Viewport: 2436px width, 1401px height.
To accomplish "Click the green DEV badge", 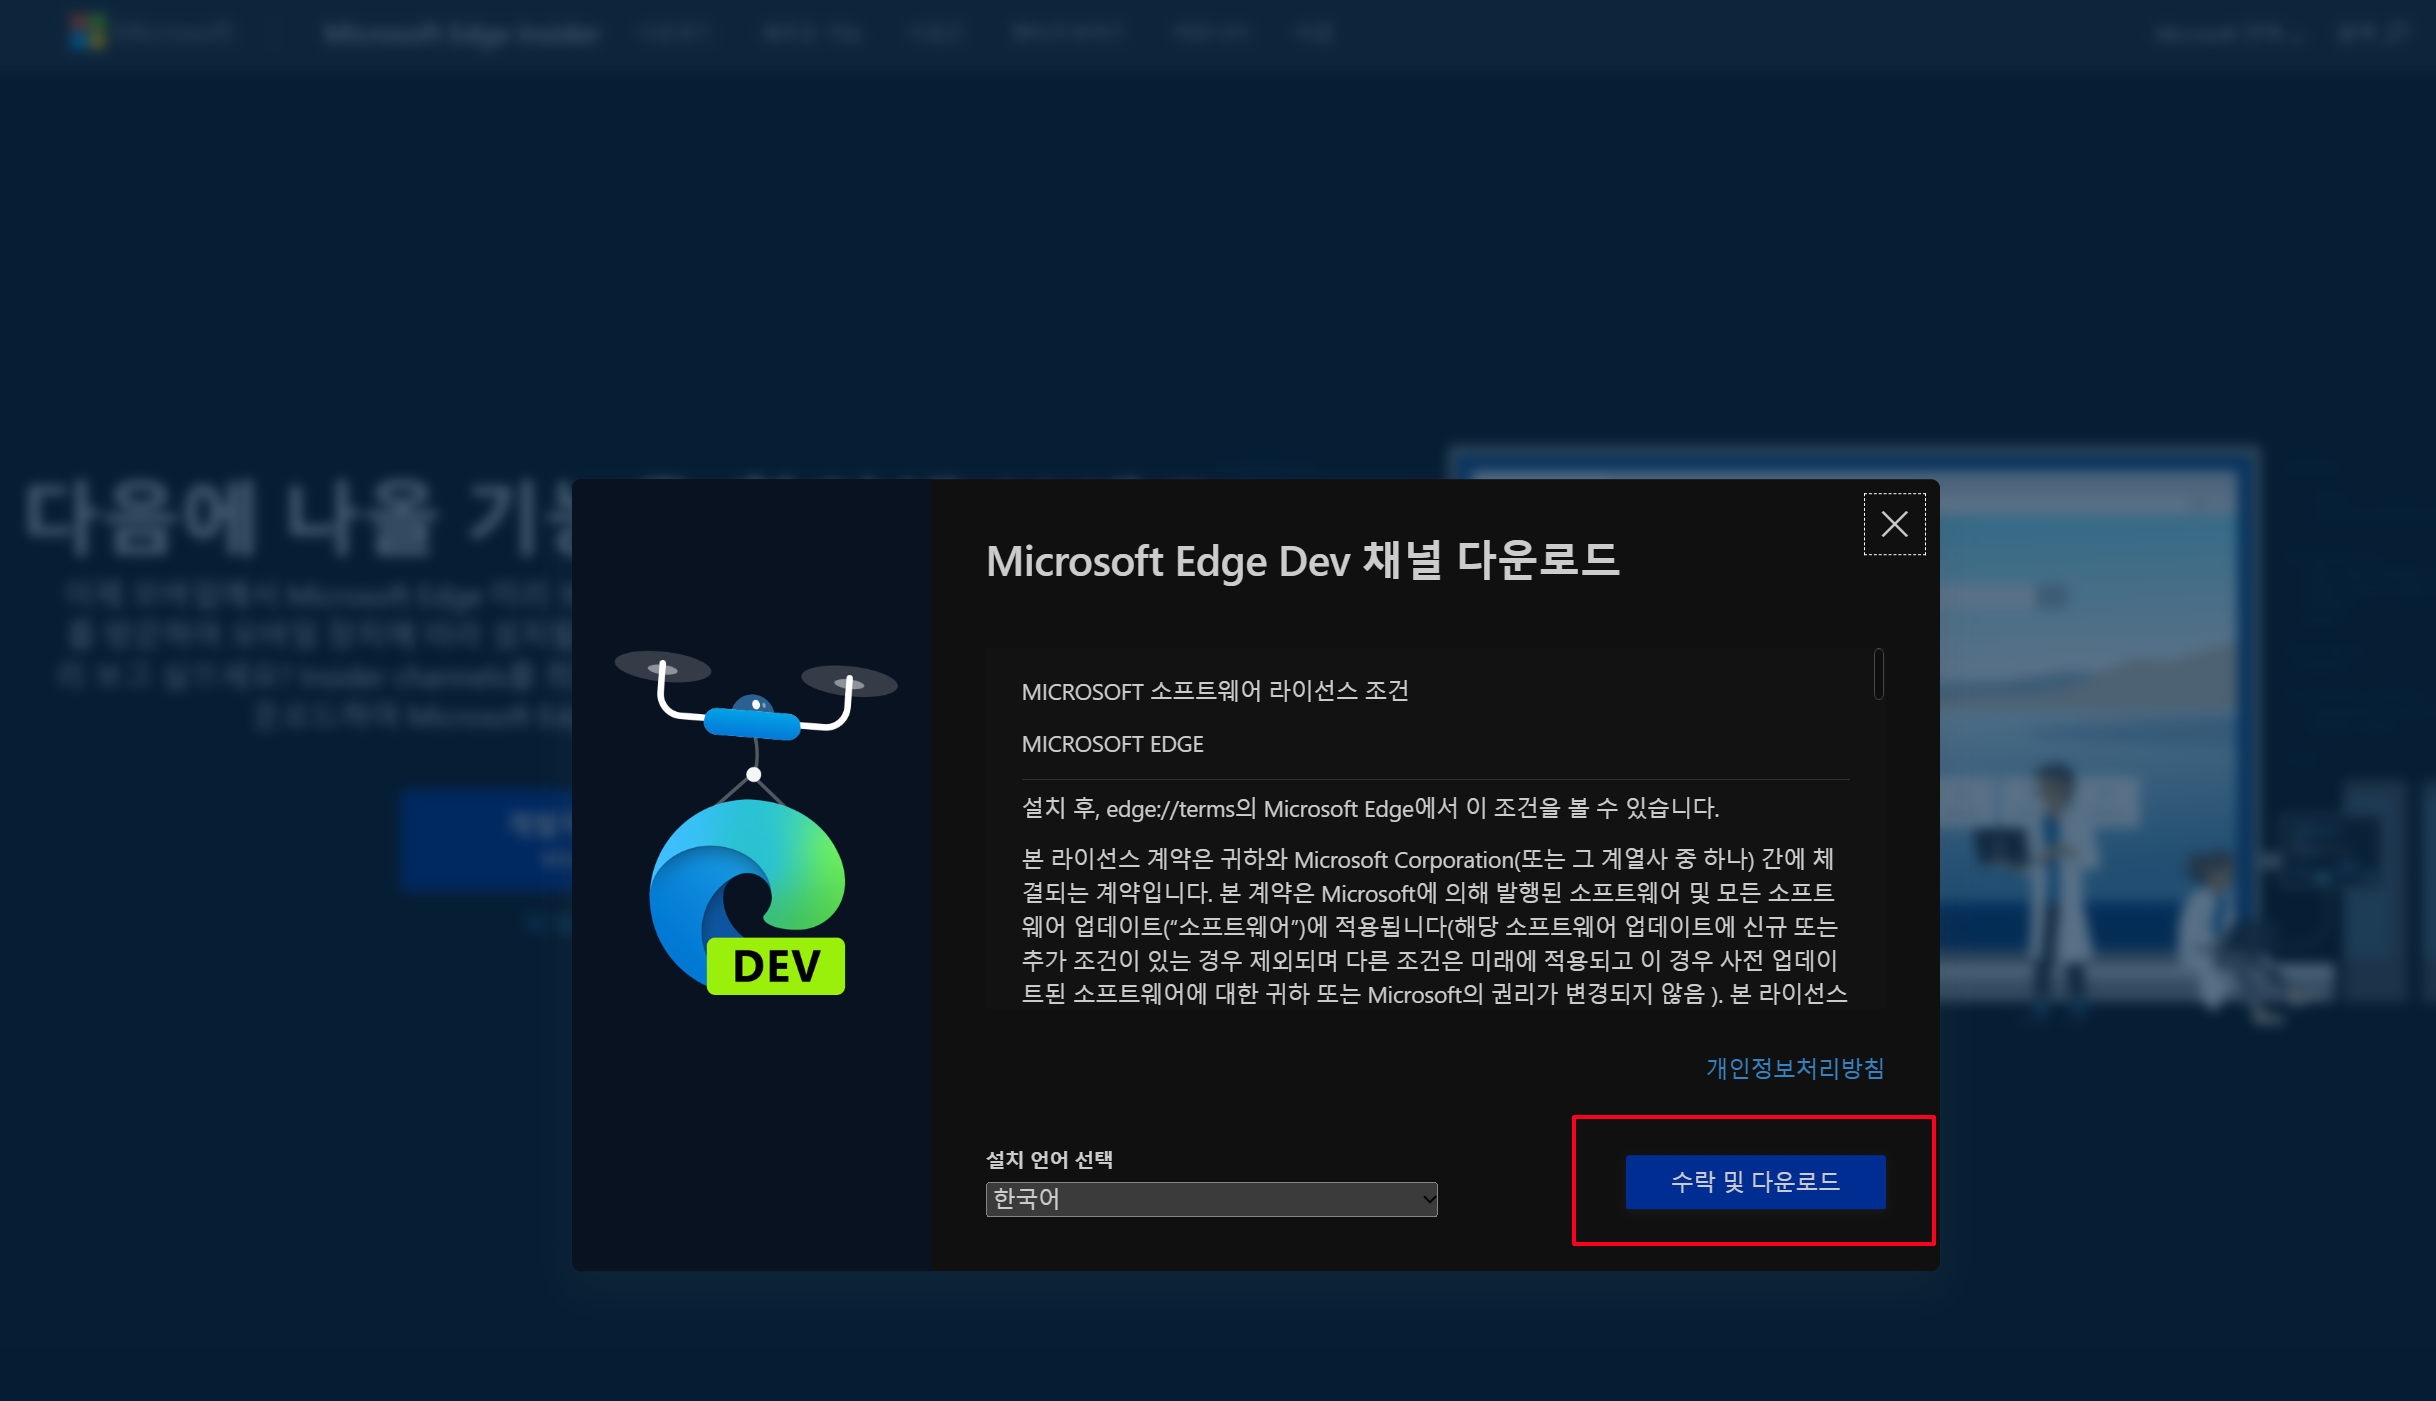I will coord(776,966).
